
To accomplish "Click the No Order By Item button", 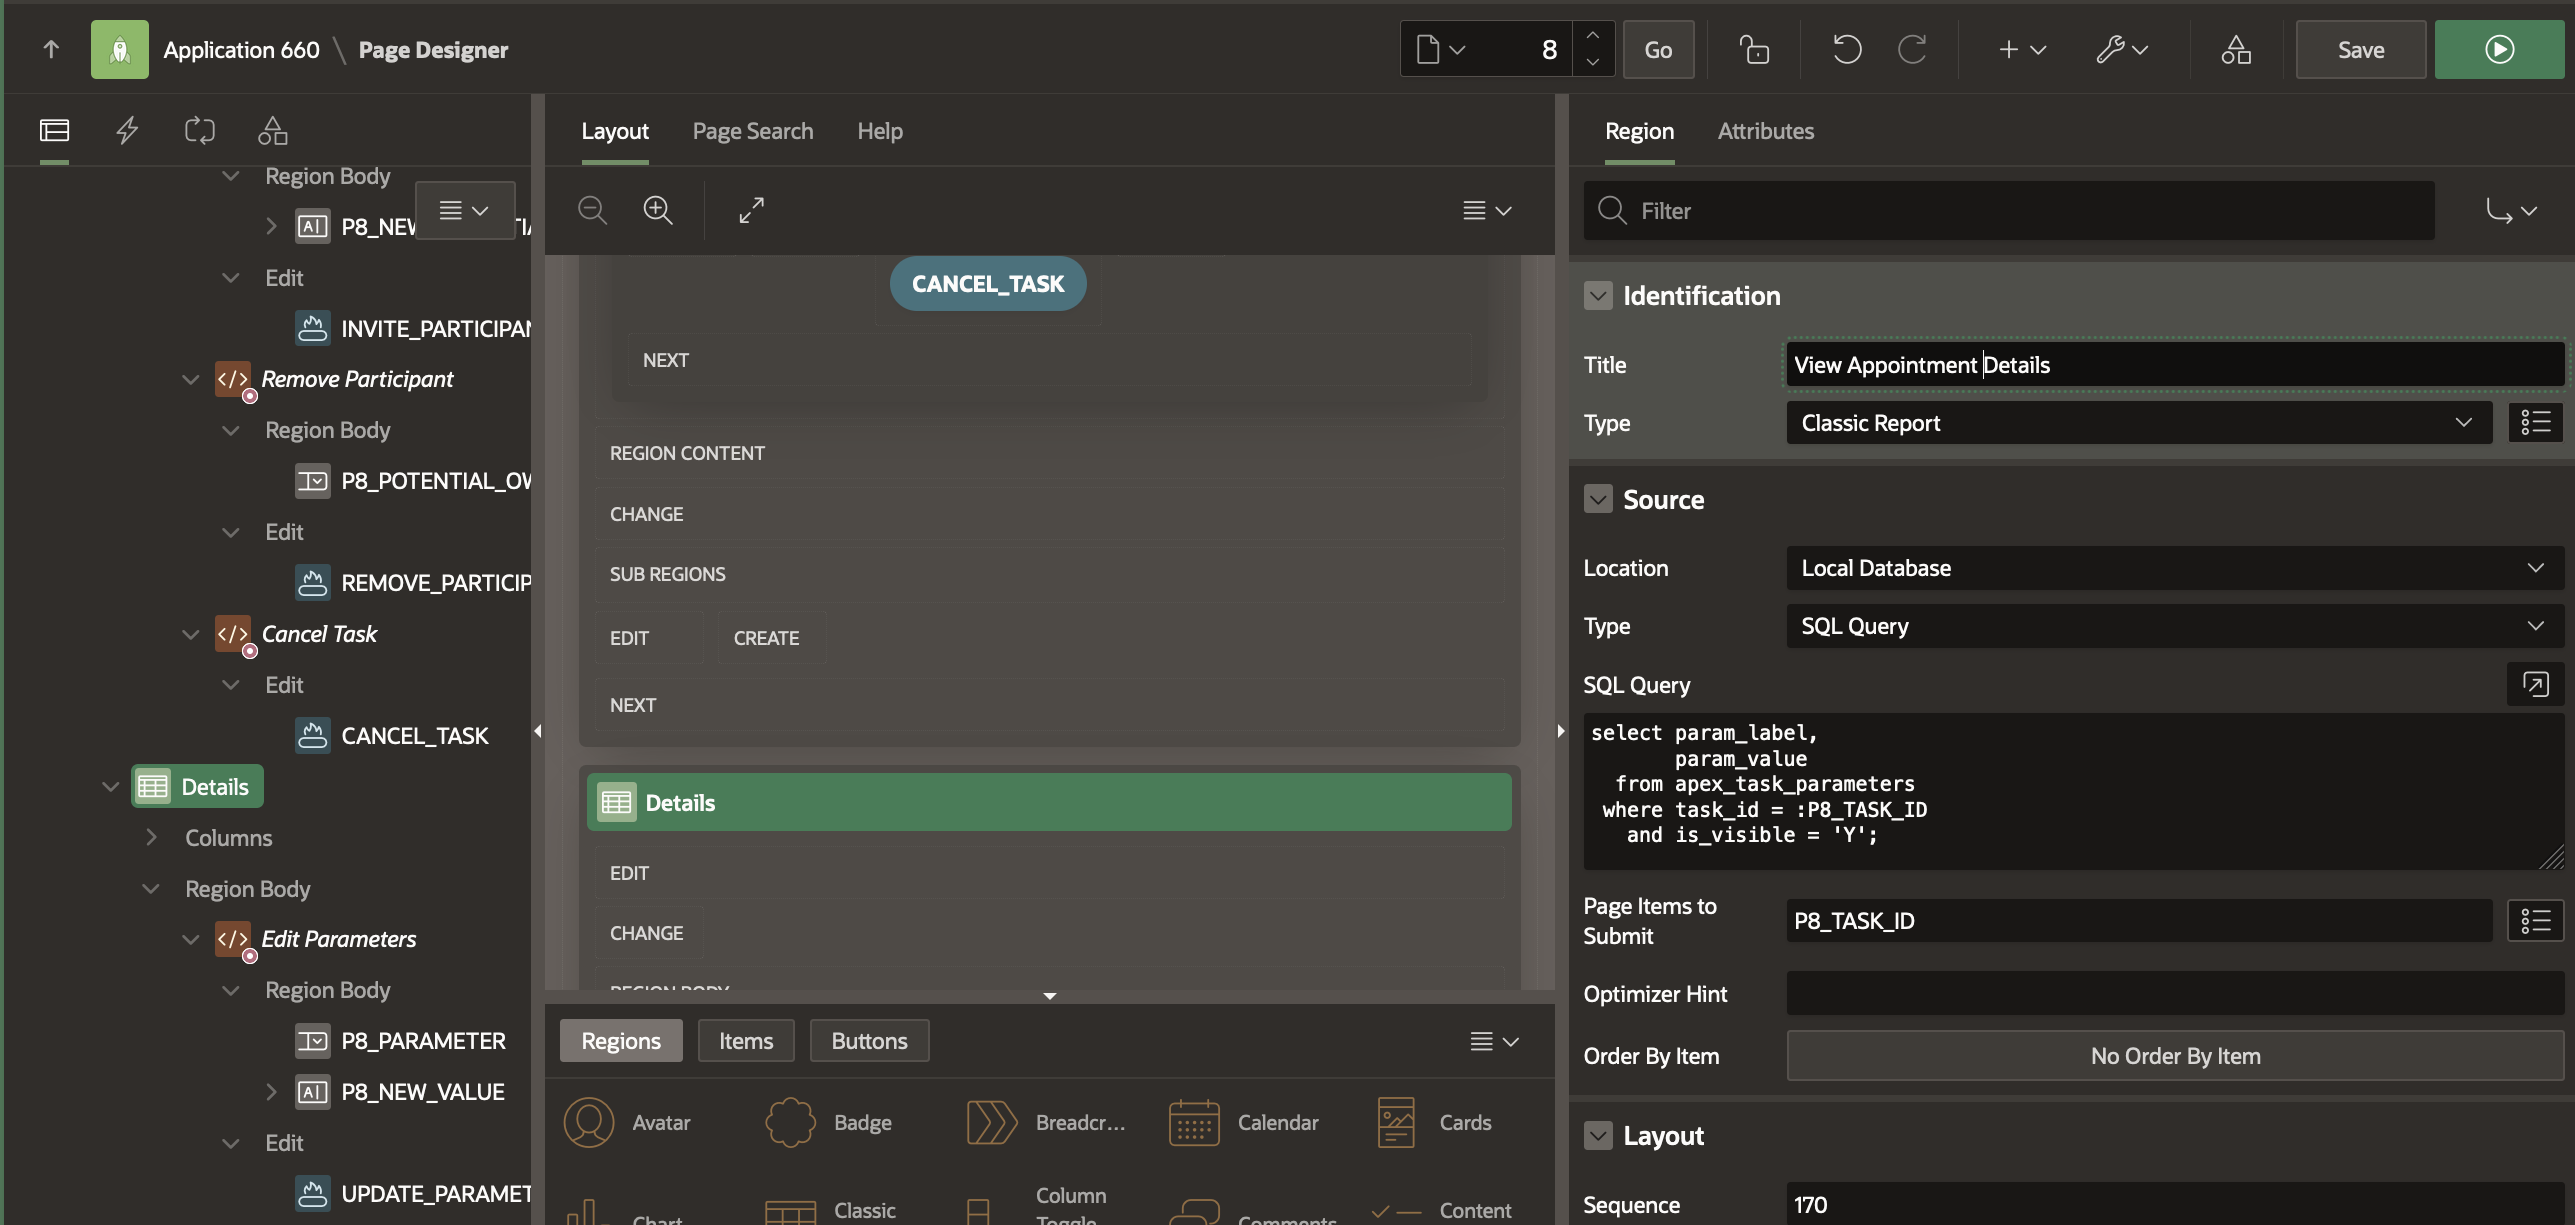I will tap(2174, 1056).
